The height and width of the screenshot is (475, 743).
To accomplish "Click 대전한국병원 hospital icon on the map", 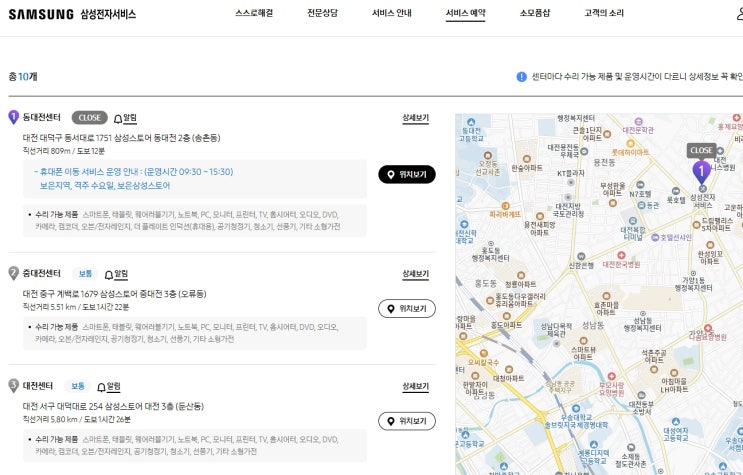I will 621,256.
